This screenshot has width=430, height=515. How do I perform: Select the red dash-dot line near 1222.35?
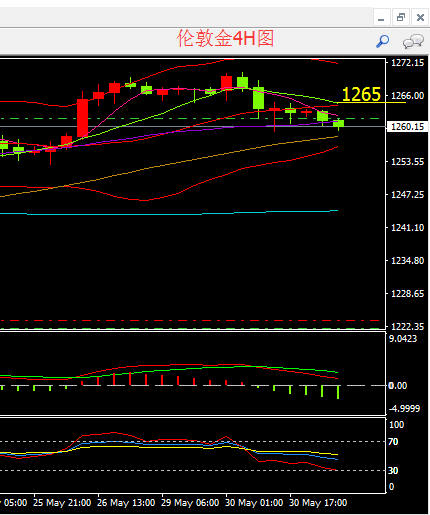coord(190,320)
